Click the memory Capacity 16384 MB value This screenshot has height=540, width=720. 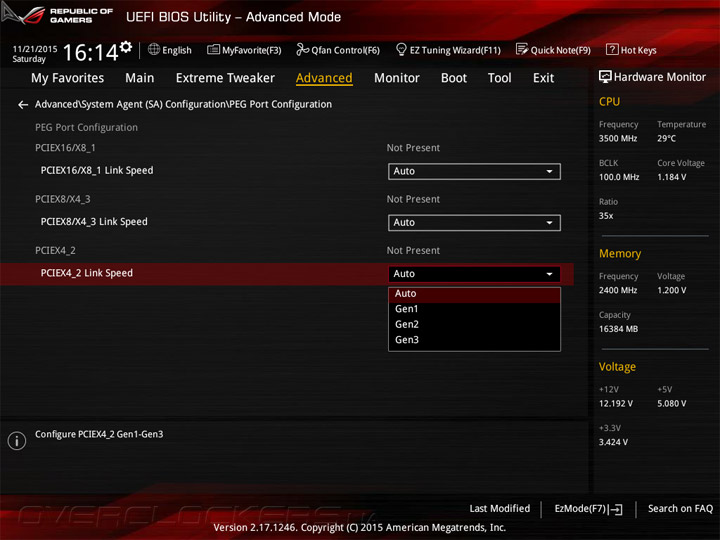(x=618, y=329)
